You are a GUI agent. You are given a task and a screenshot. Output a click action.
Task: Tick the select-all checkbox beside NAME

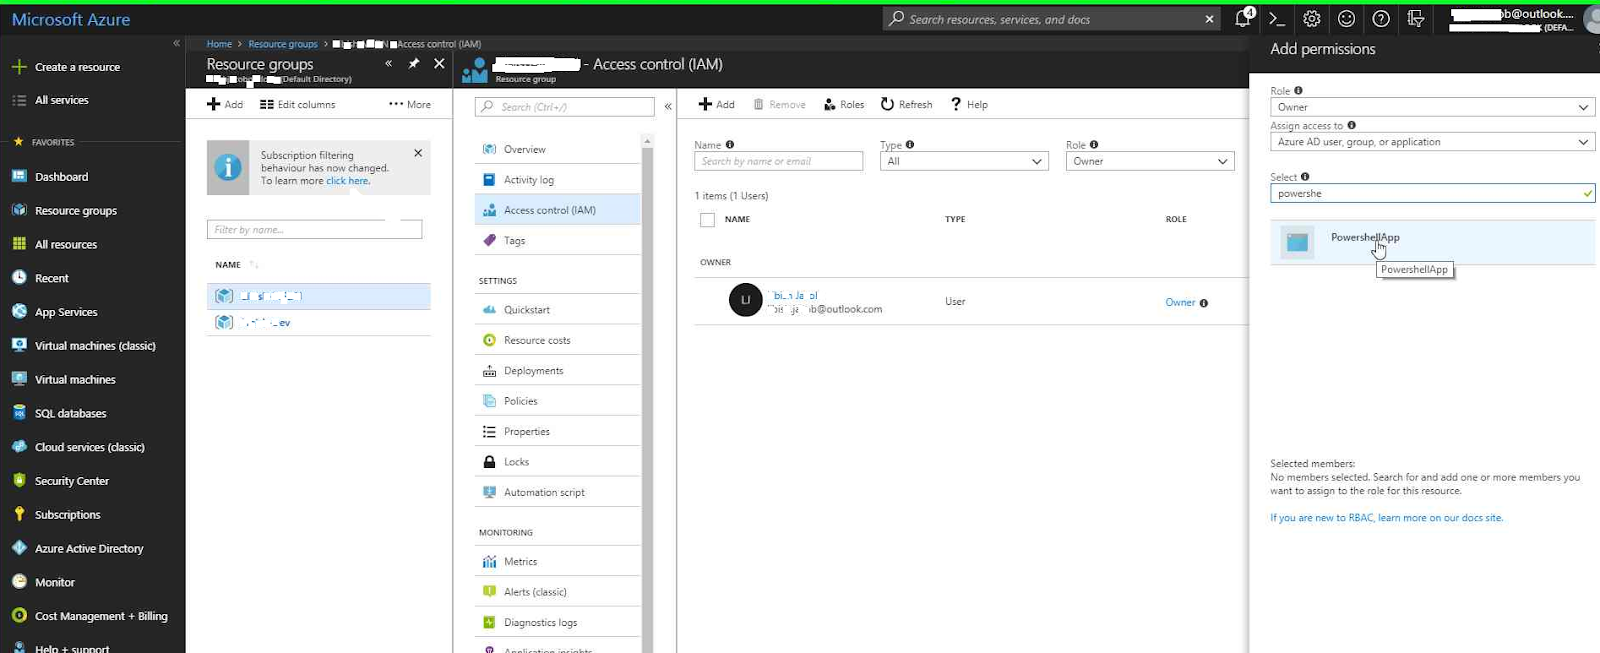707,220
